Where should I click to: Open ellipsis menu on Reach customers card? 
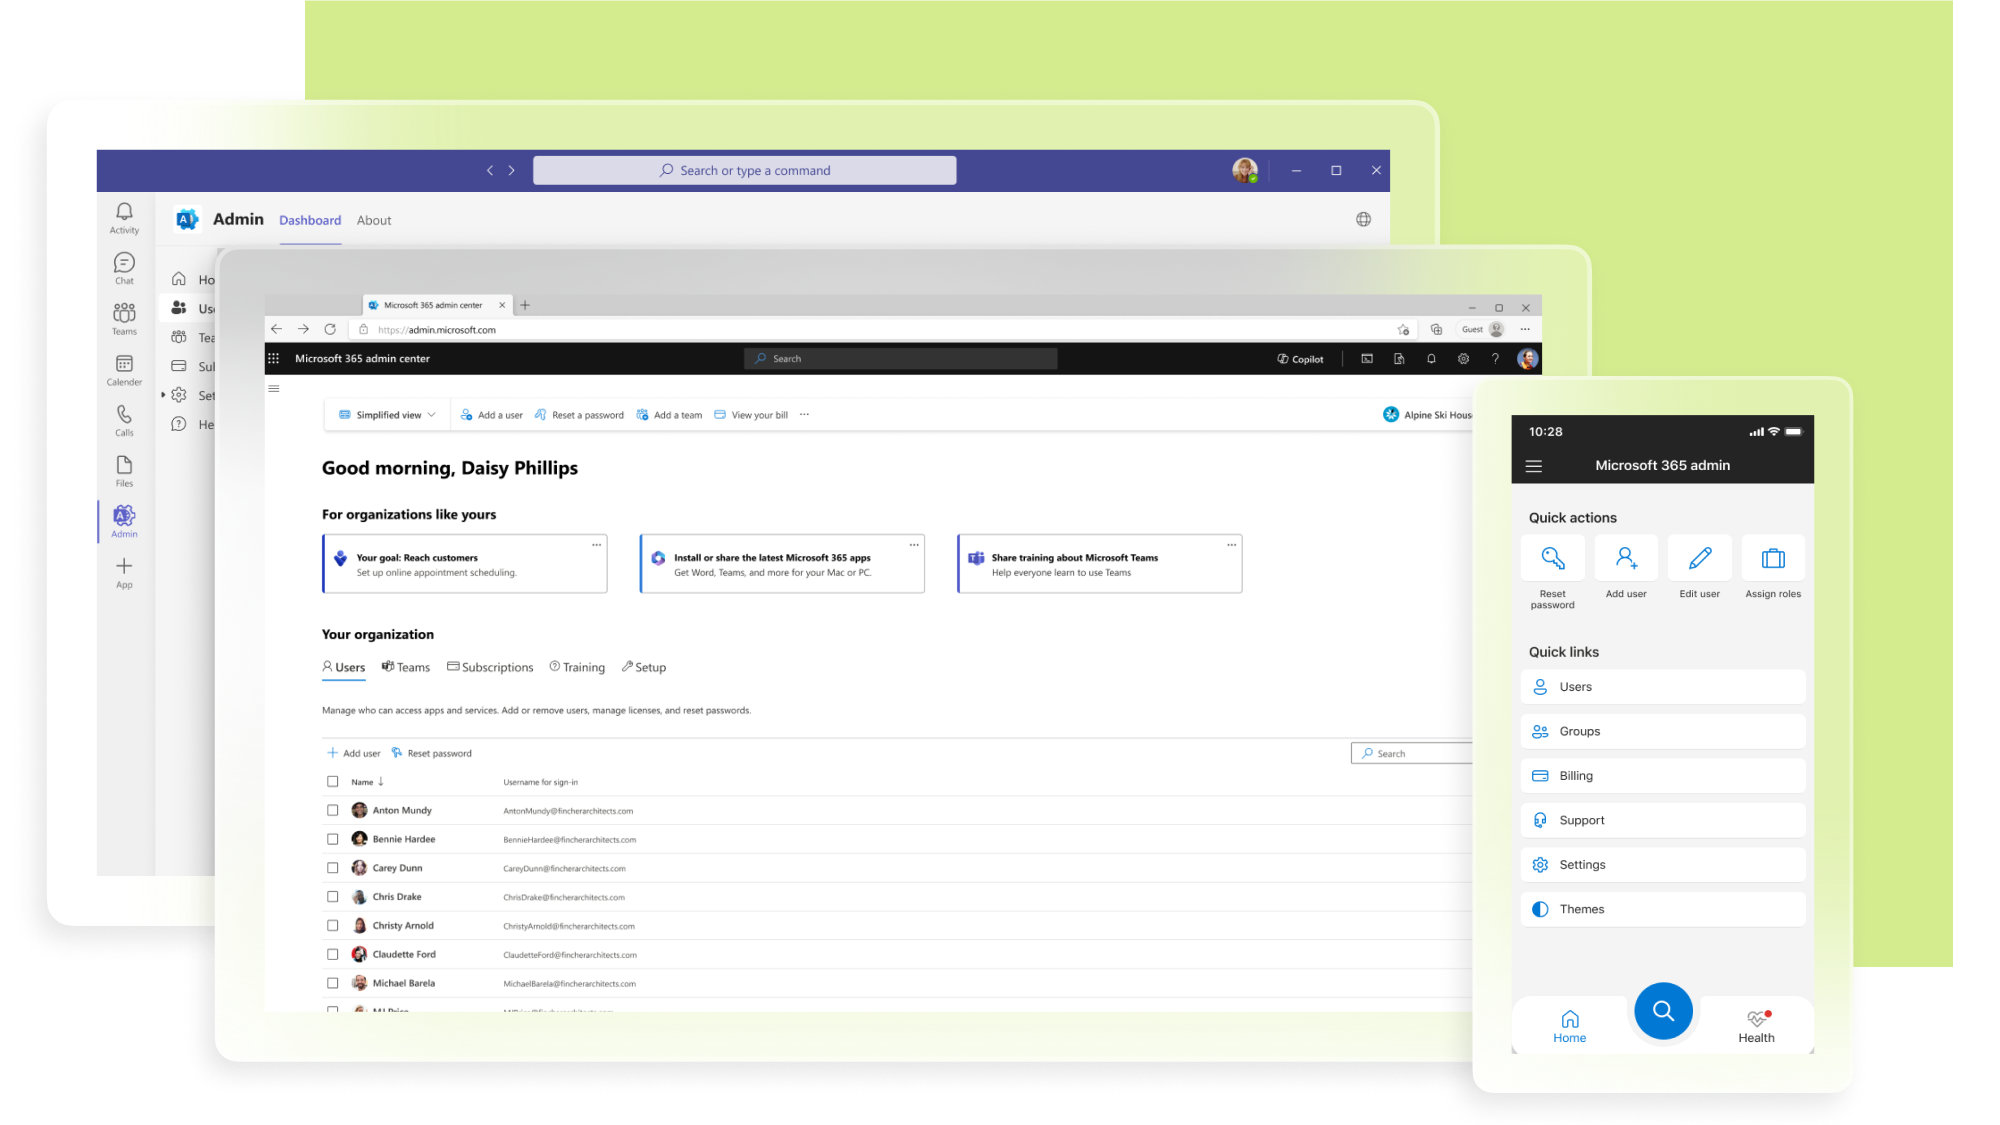(596, 545)
